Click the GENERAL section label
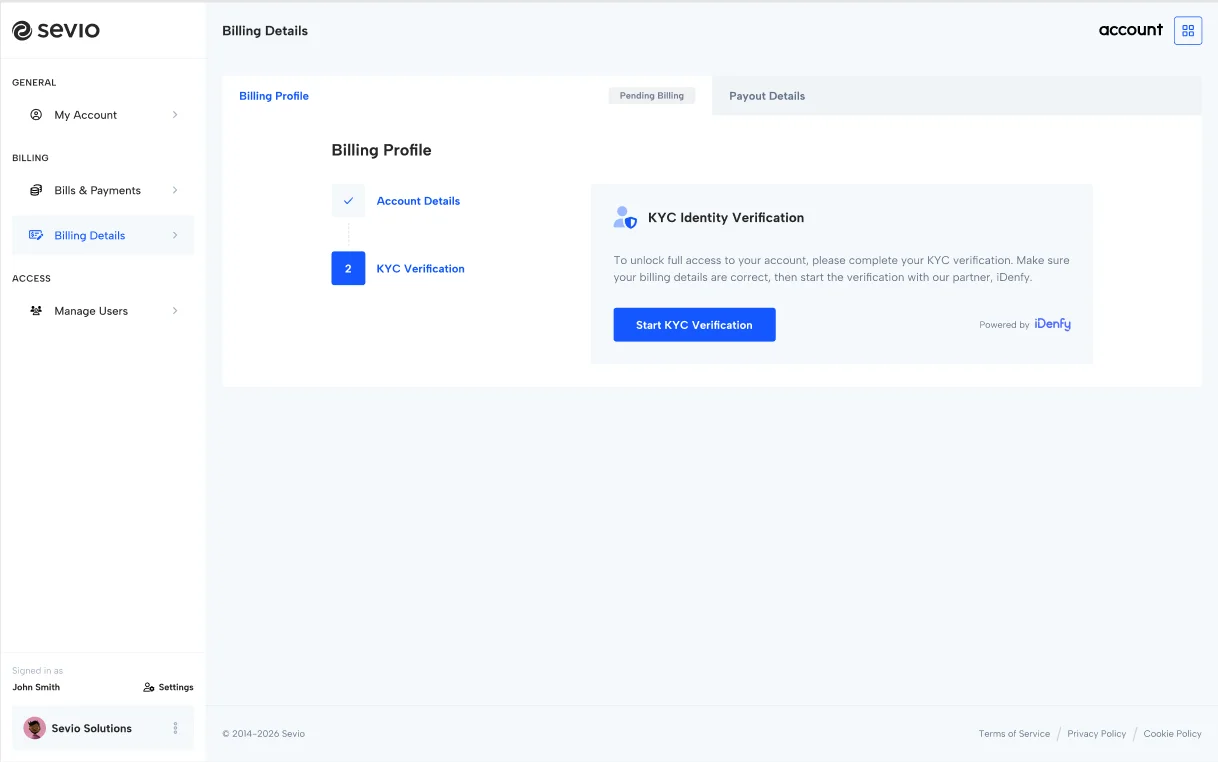The height and width of the screenshot is (762, 1218). point(34,83)
